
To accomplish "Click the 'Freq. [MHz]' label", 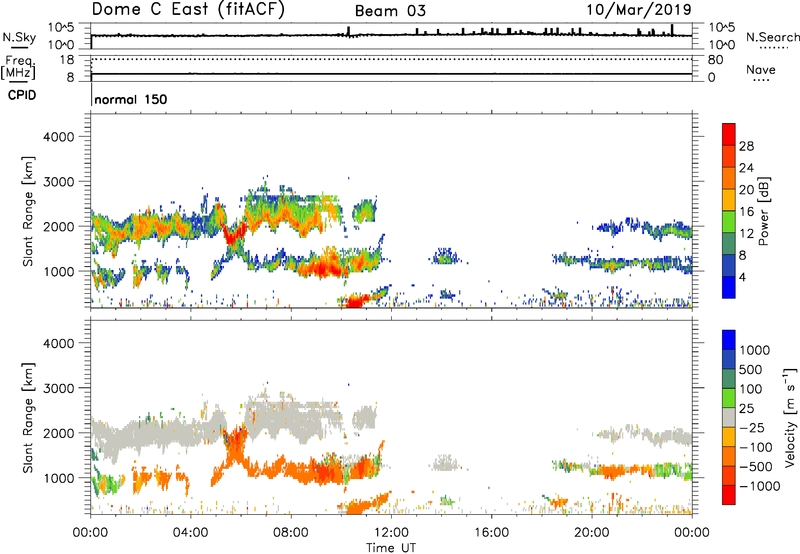I will coord(18,67).
